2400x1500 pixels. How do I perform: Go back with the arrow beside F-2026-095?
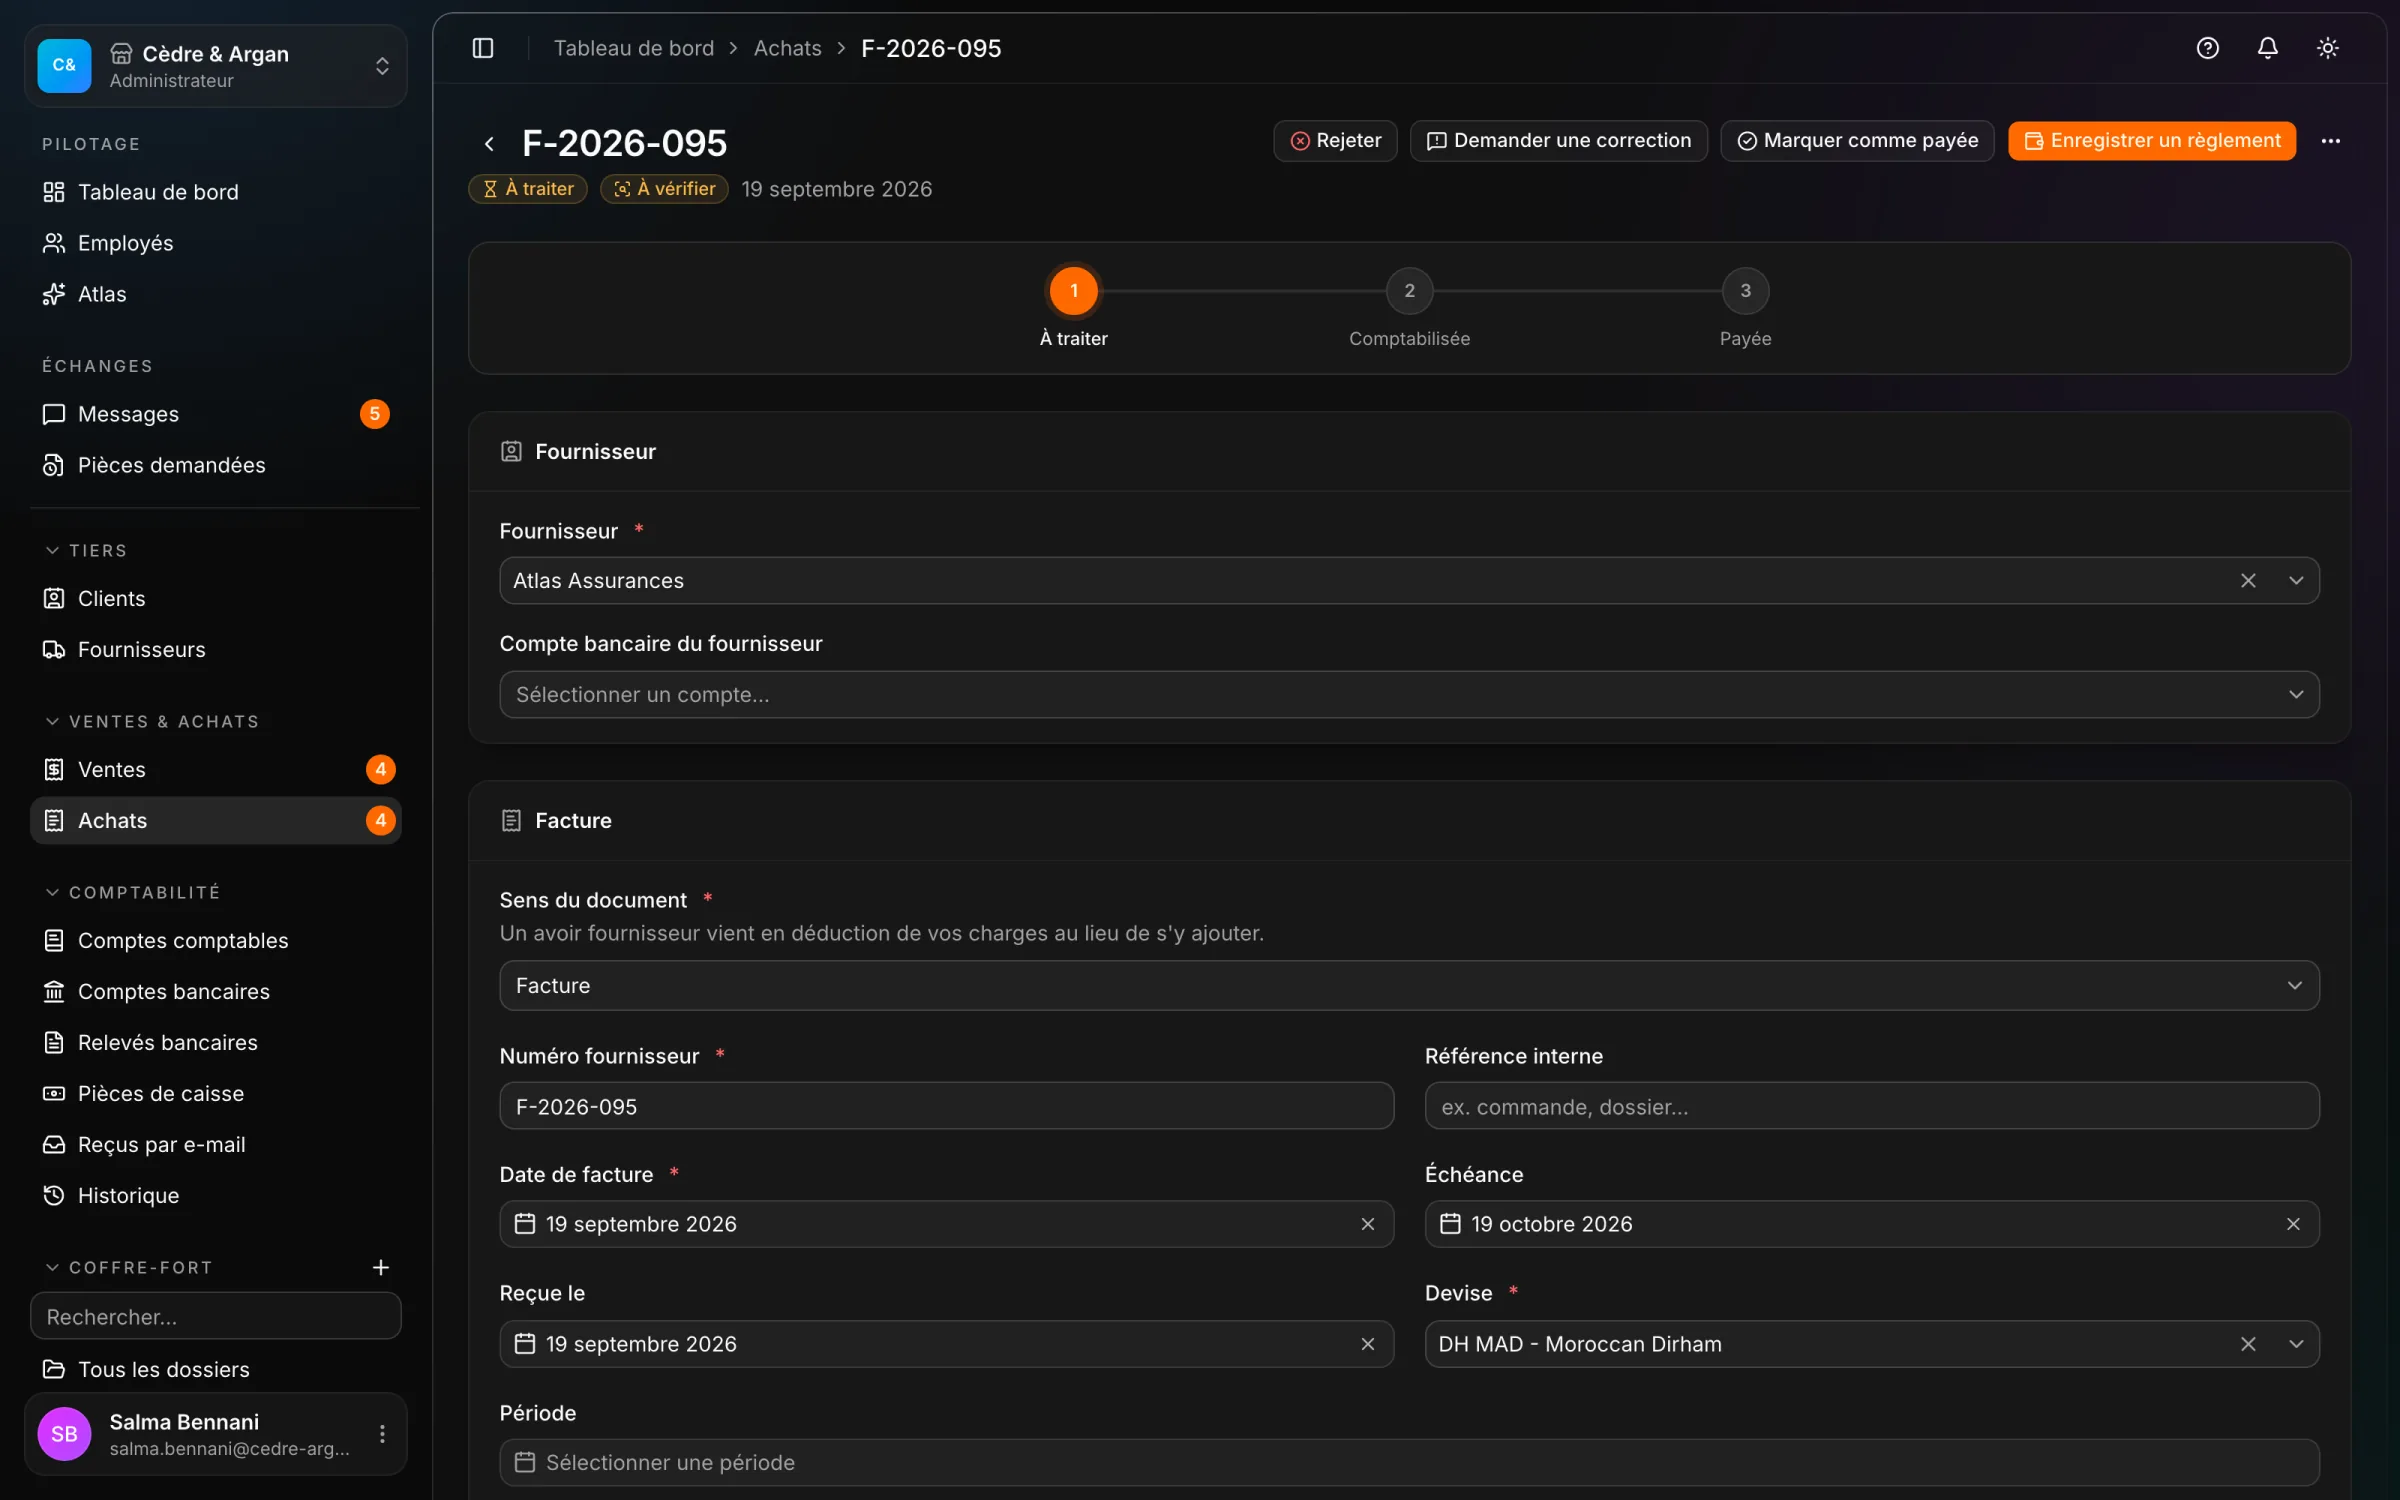[489, 143]
